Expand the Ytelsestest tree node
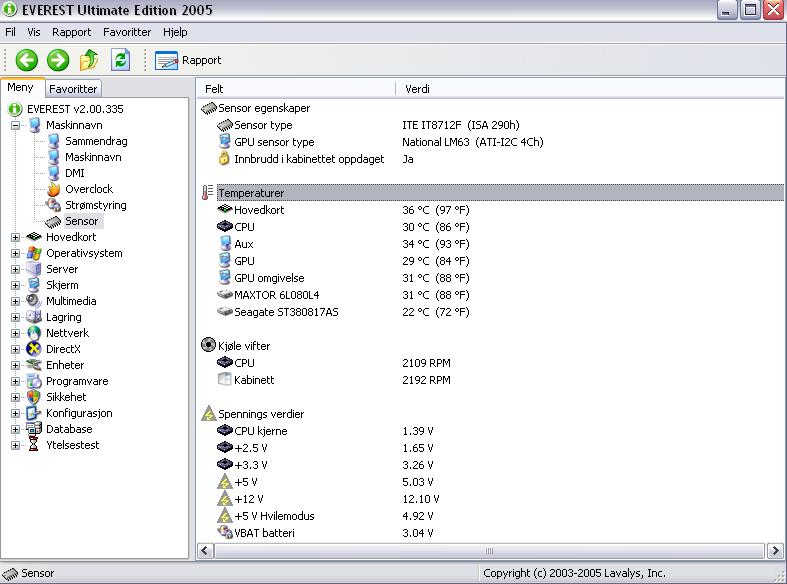The width and height of the screenshot is (787, 584). point(16,446)
